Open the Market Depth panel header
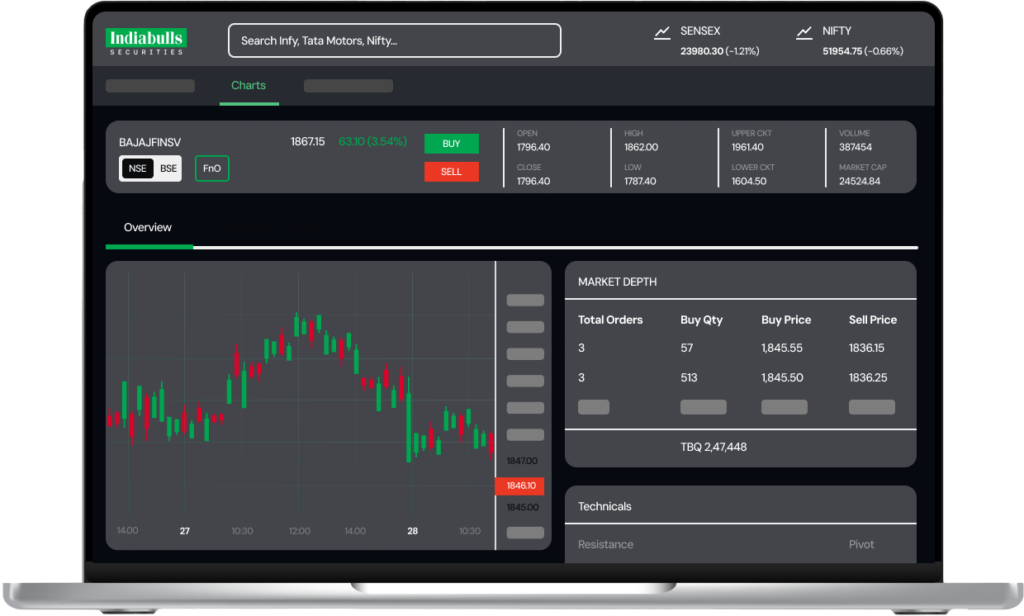1024x616 pixels. [617, 282]
